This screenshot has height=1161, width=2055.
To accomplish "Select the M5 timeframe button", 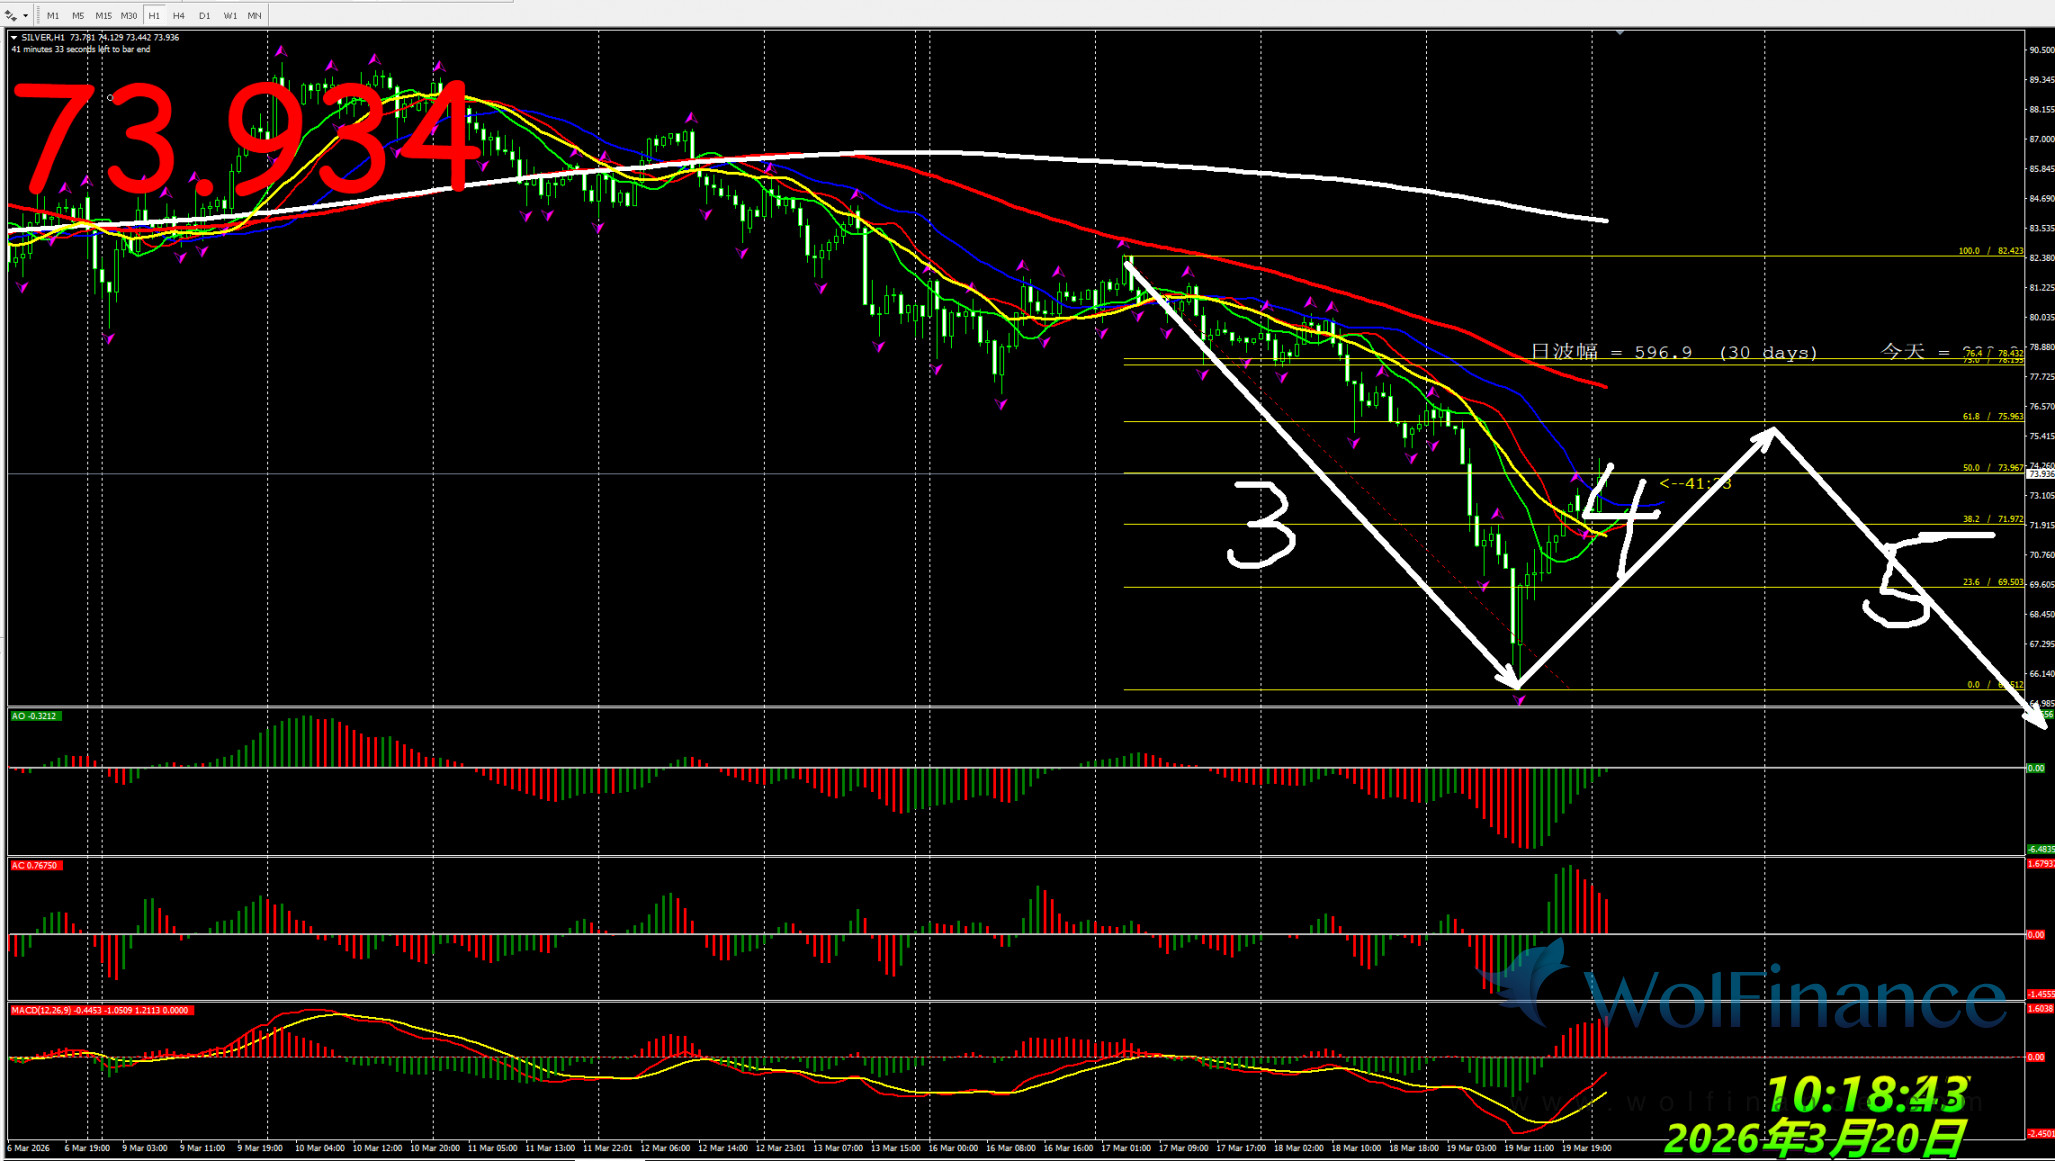I will [x=78, y=16].
